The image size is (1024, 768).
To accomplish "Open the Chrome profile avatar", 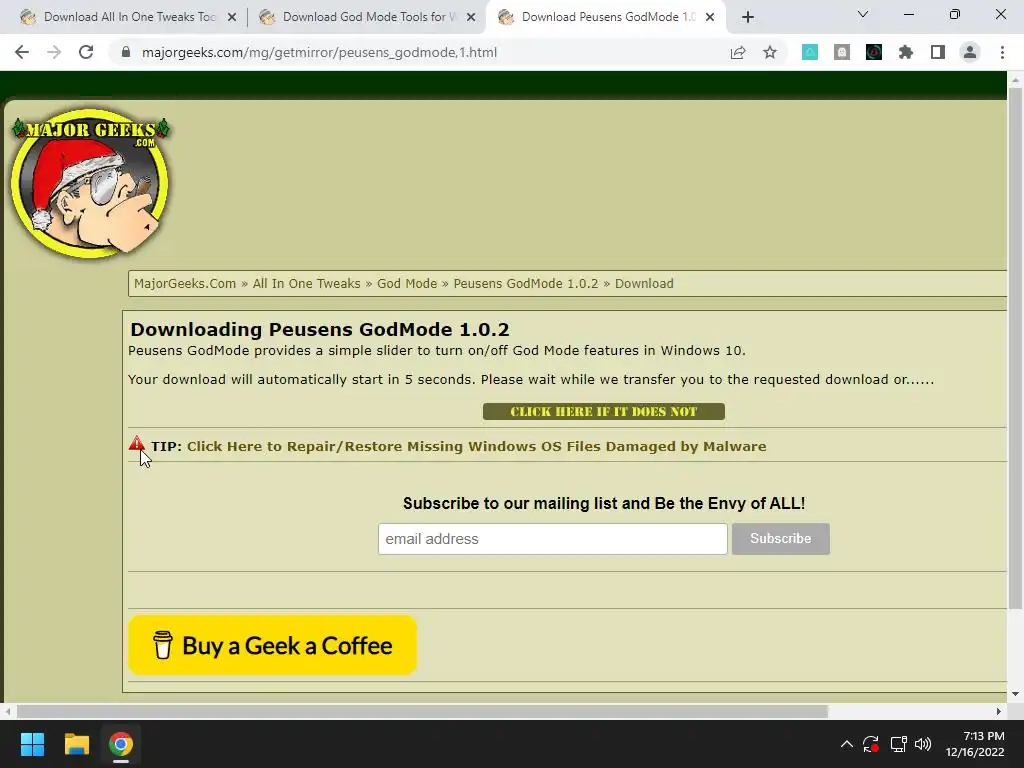I will pos(970,52).
